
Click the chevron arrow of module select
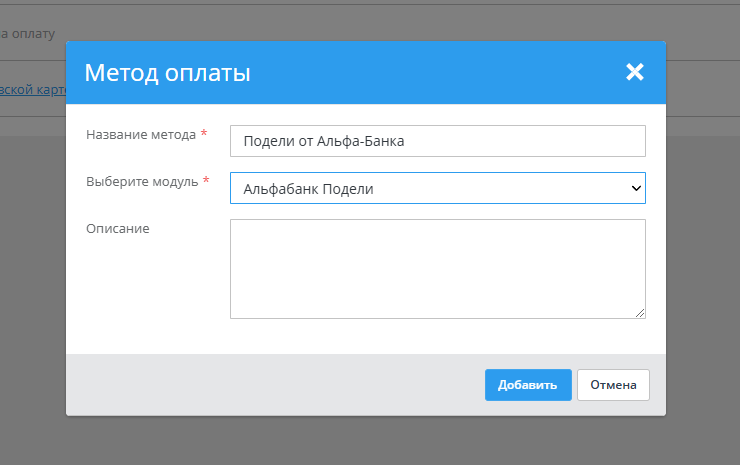click(x=635, y=188)
